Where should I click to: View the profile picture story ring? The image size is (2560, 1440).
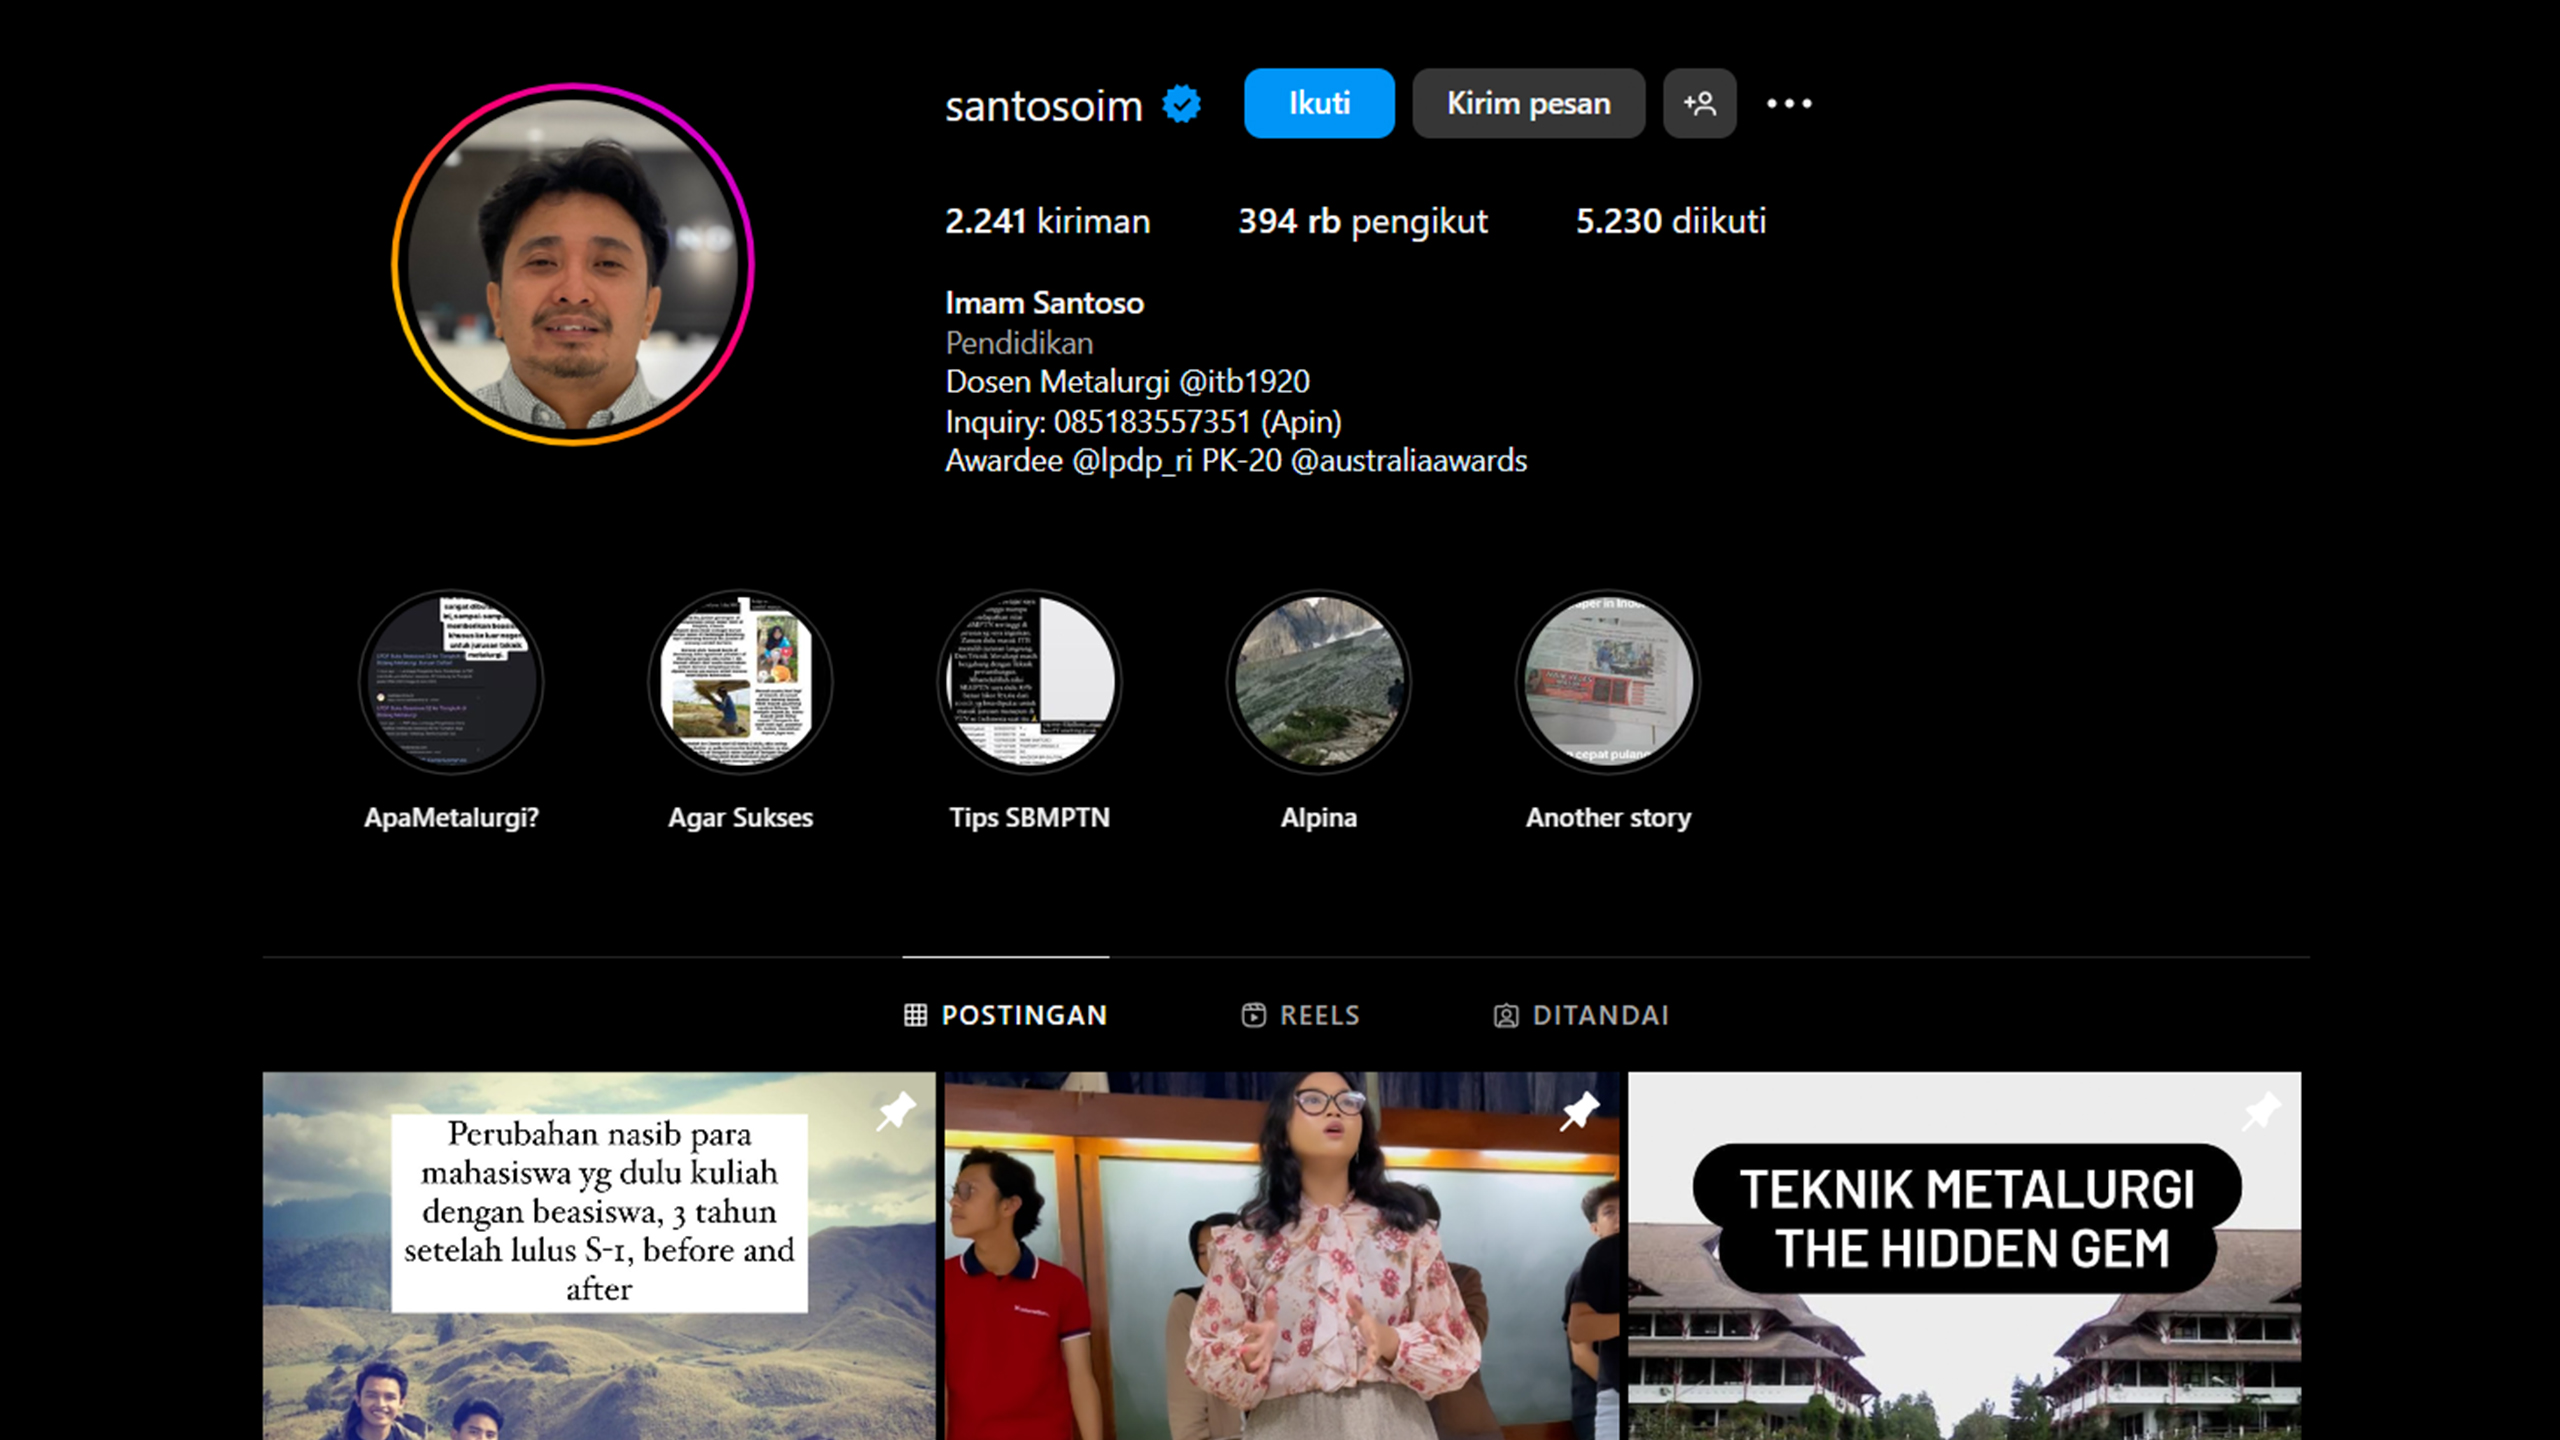click(573, 264)
